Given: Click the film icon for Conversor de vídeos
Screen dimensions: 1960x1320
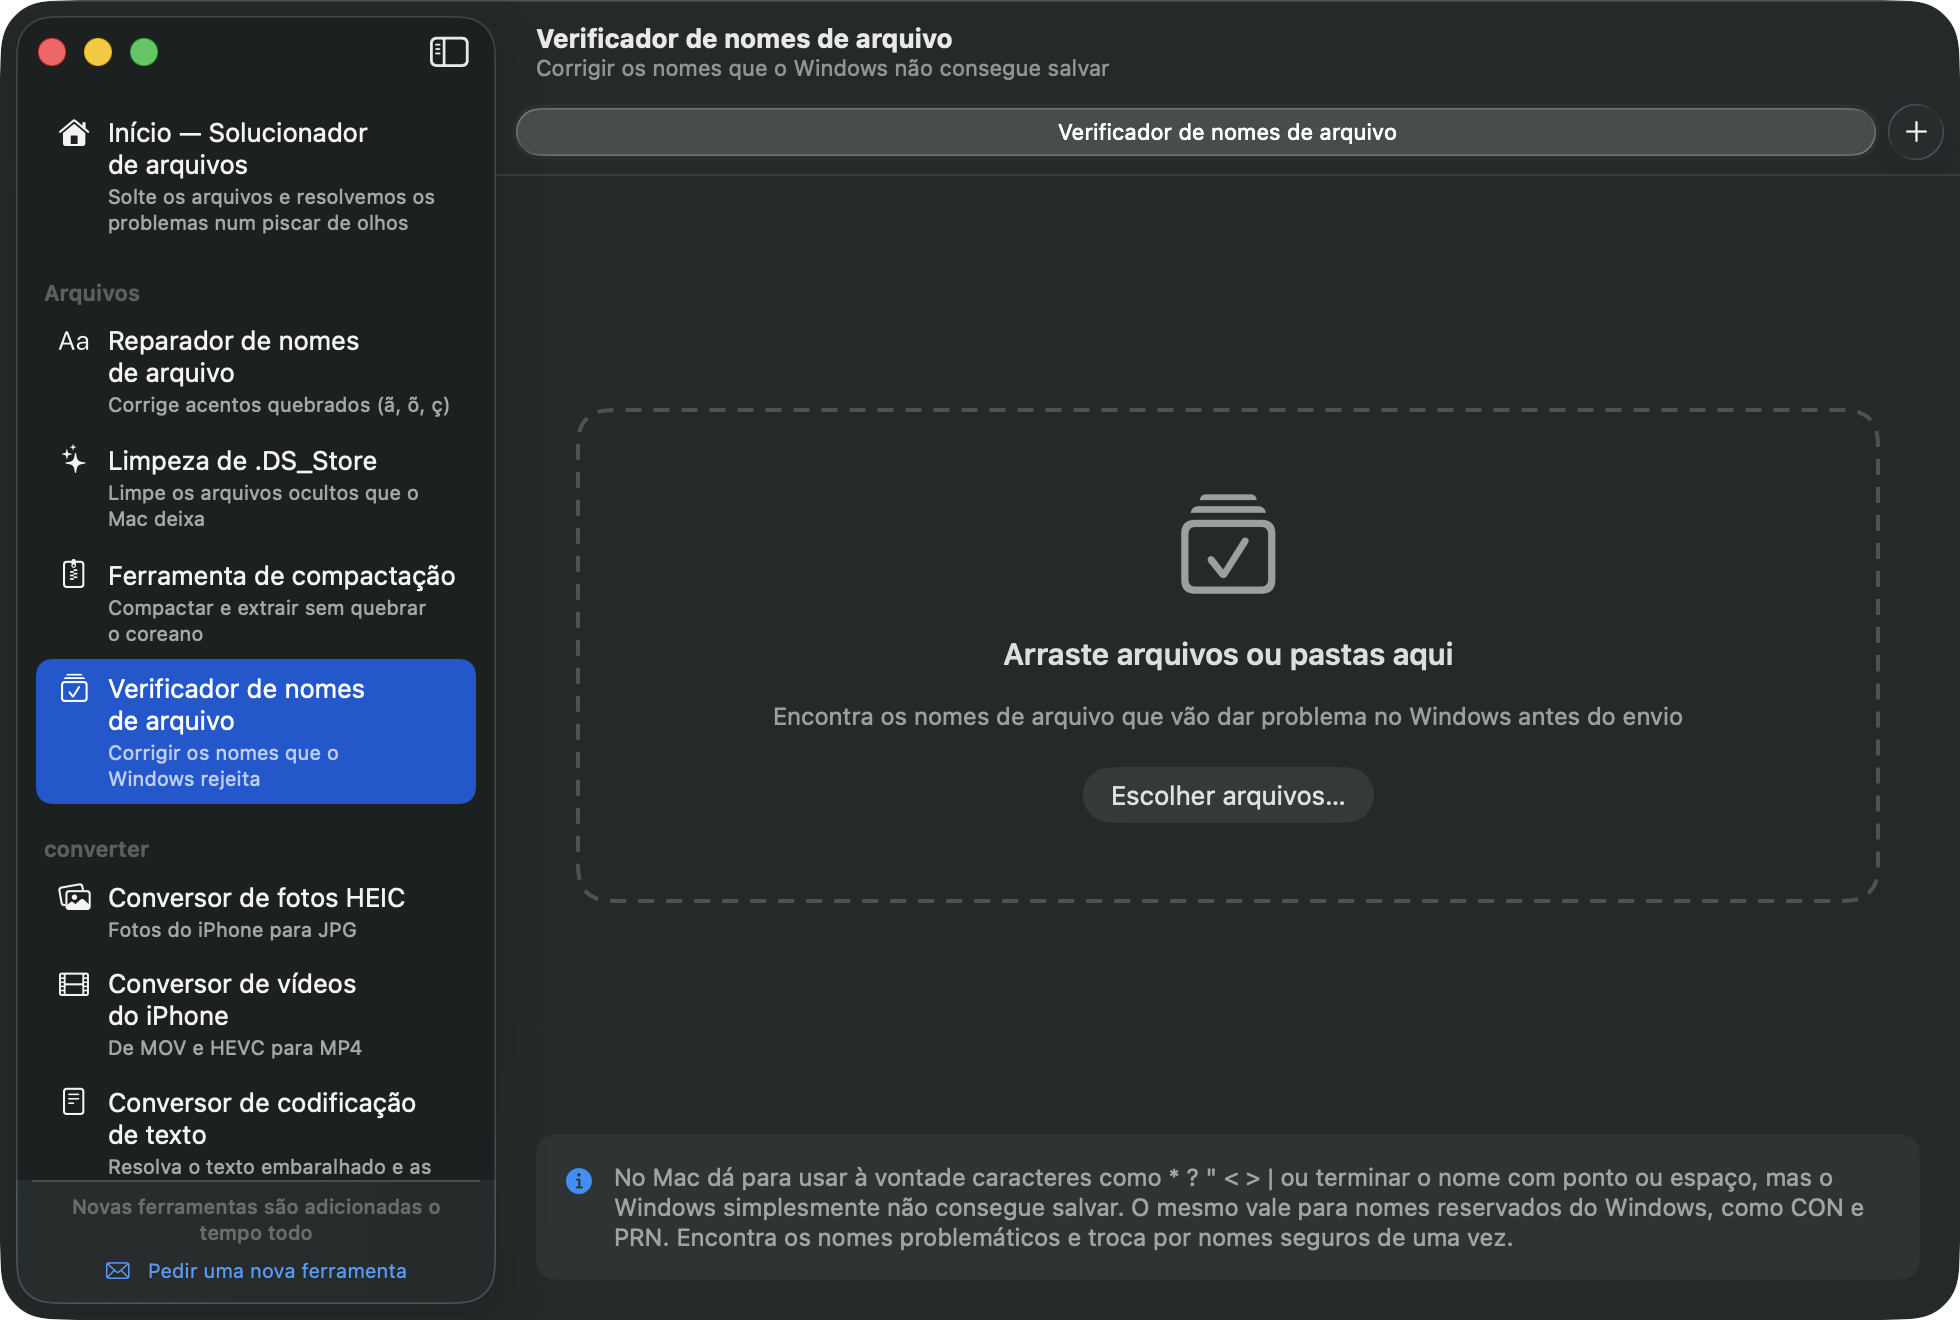Looking at the screenshot, I should pyautogui.click(x=74, y=984).
